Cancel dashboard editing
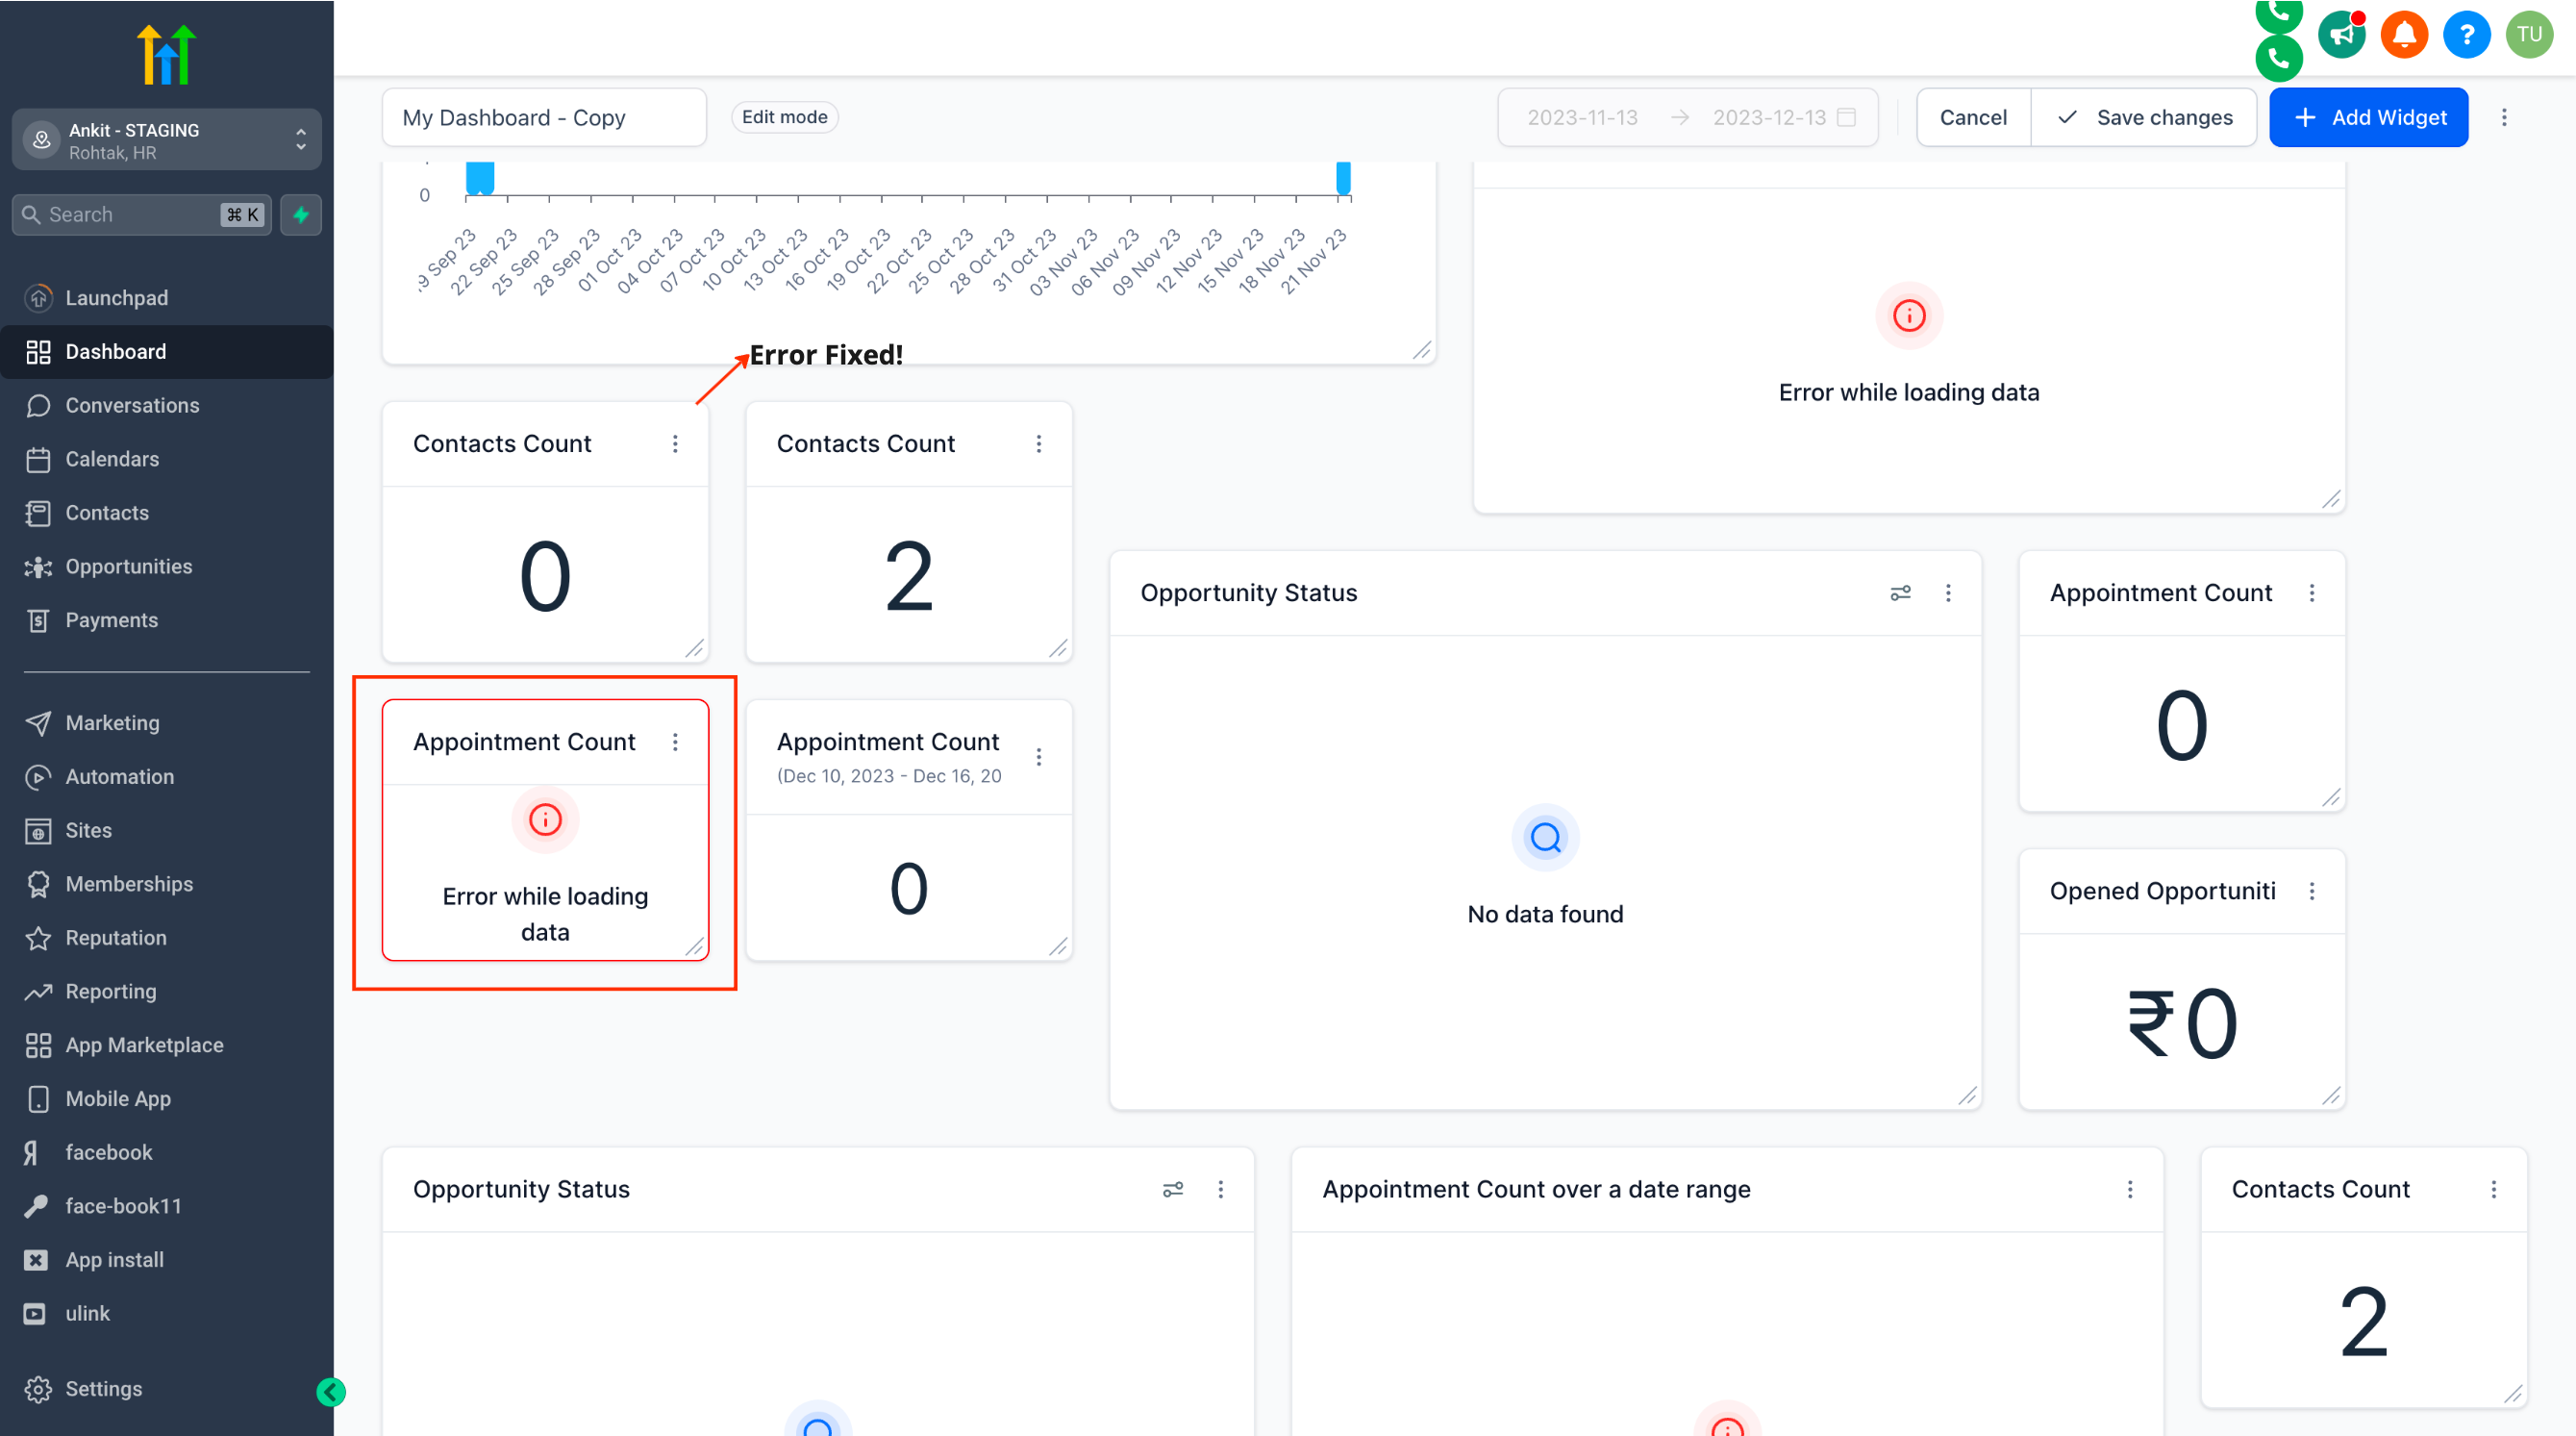2576x1436 pixels. pos(1972,117)
